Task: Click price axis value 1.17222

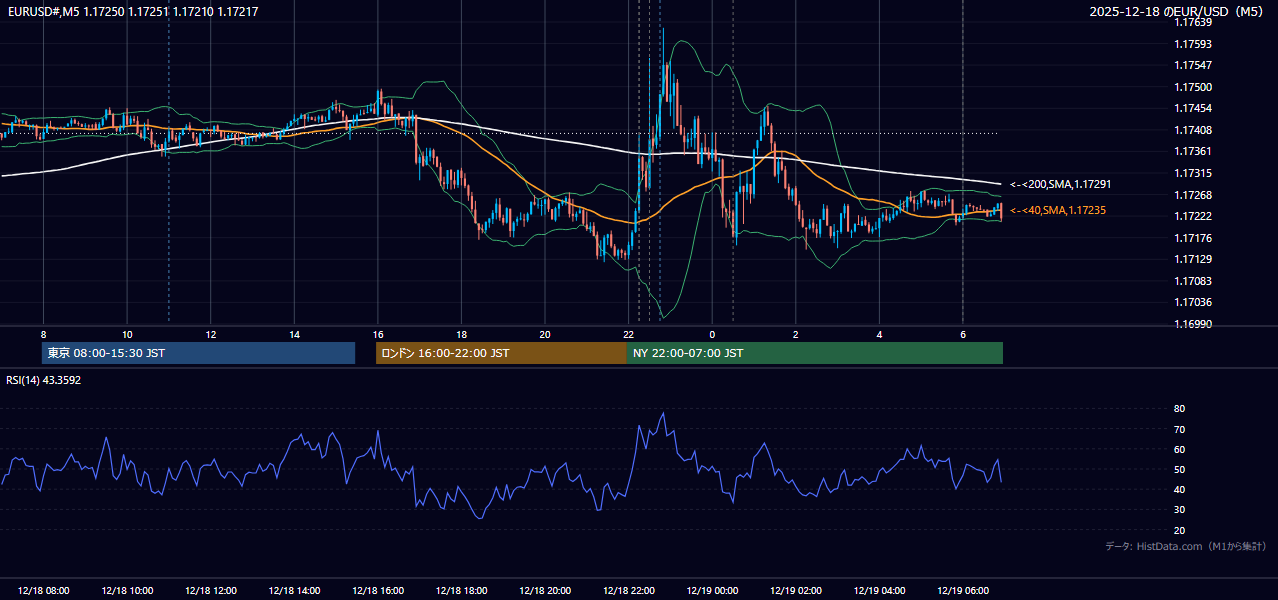Action: coord(1192,217)
